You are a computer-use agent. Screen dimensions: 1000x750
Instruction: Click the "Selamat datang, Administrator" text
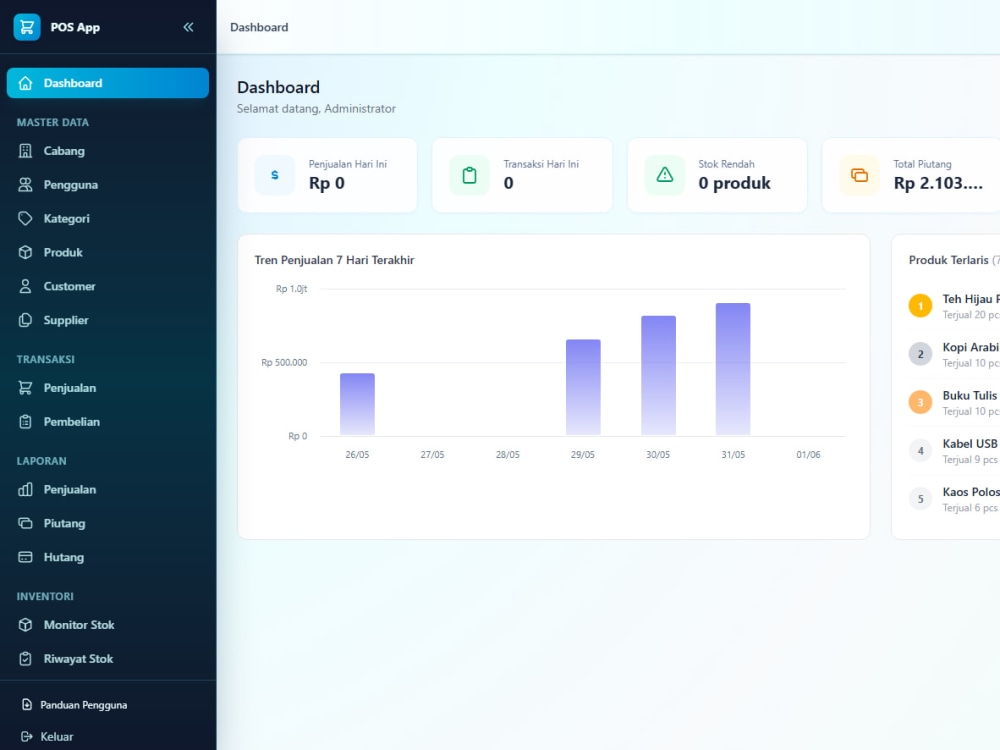point(316,109)
